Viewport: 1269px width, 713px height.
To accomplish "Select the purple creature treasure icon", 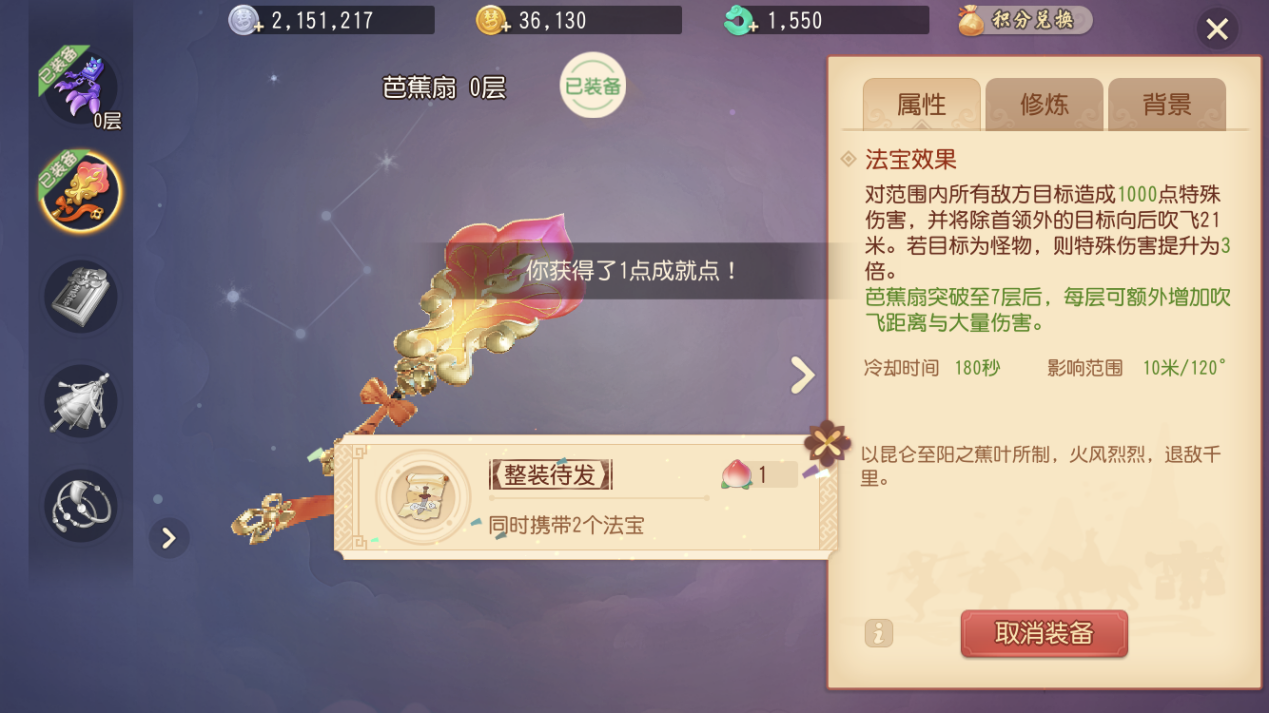I will point(80,88).
